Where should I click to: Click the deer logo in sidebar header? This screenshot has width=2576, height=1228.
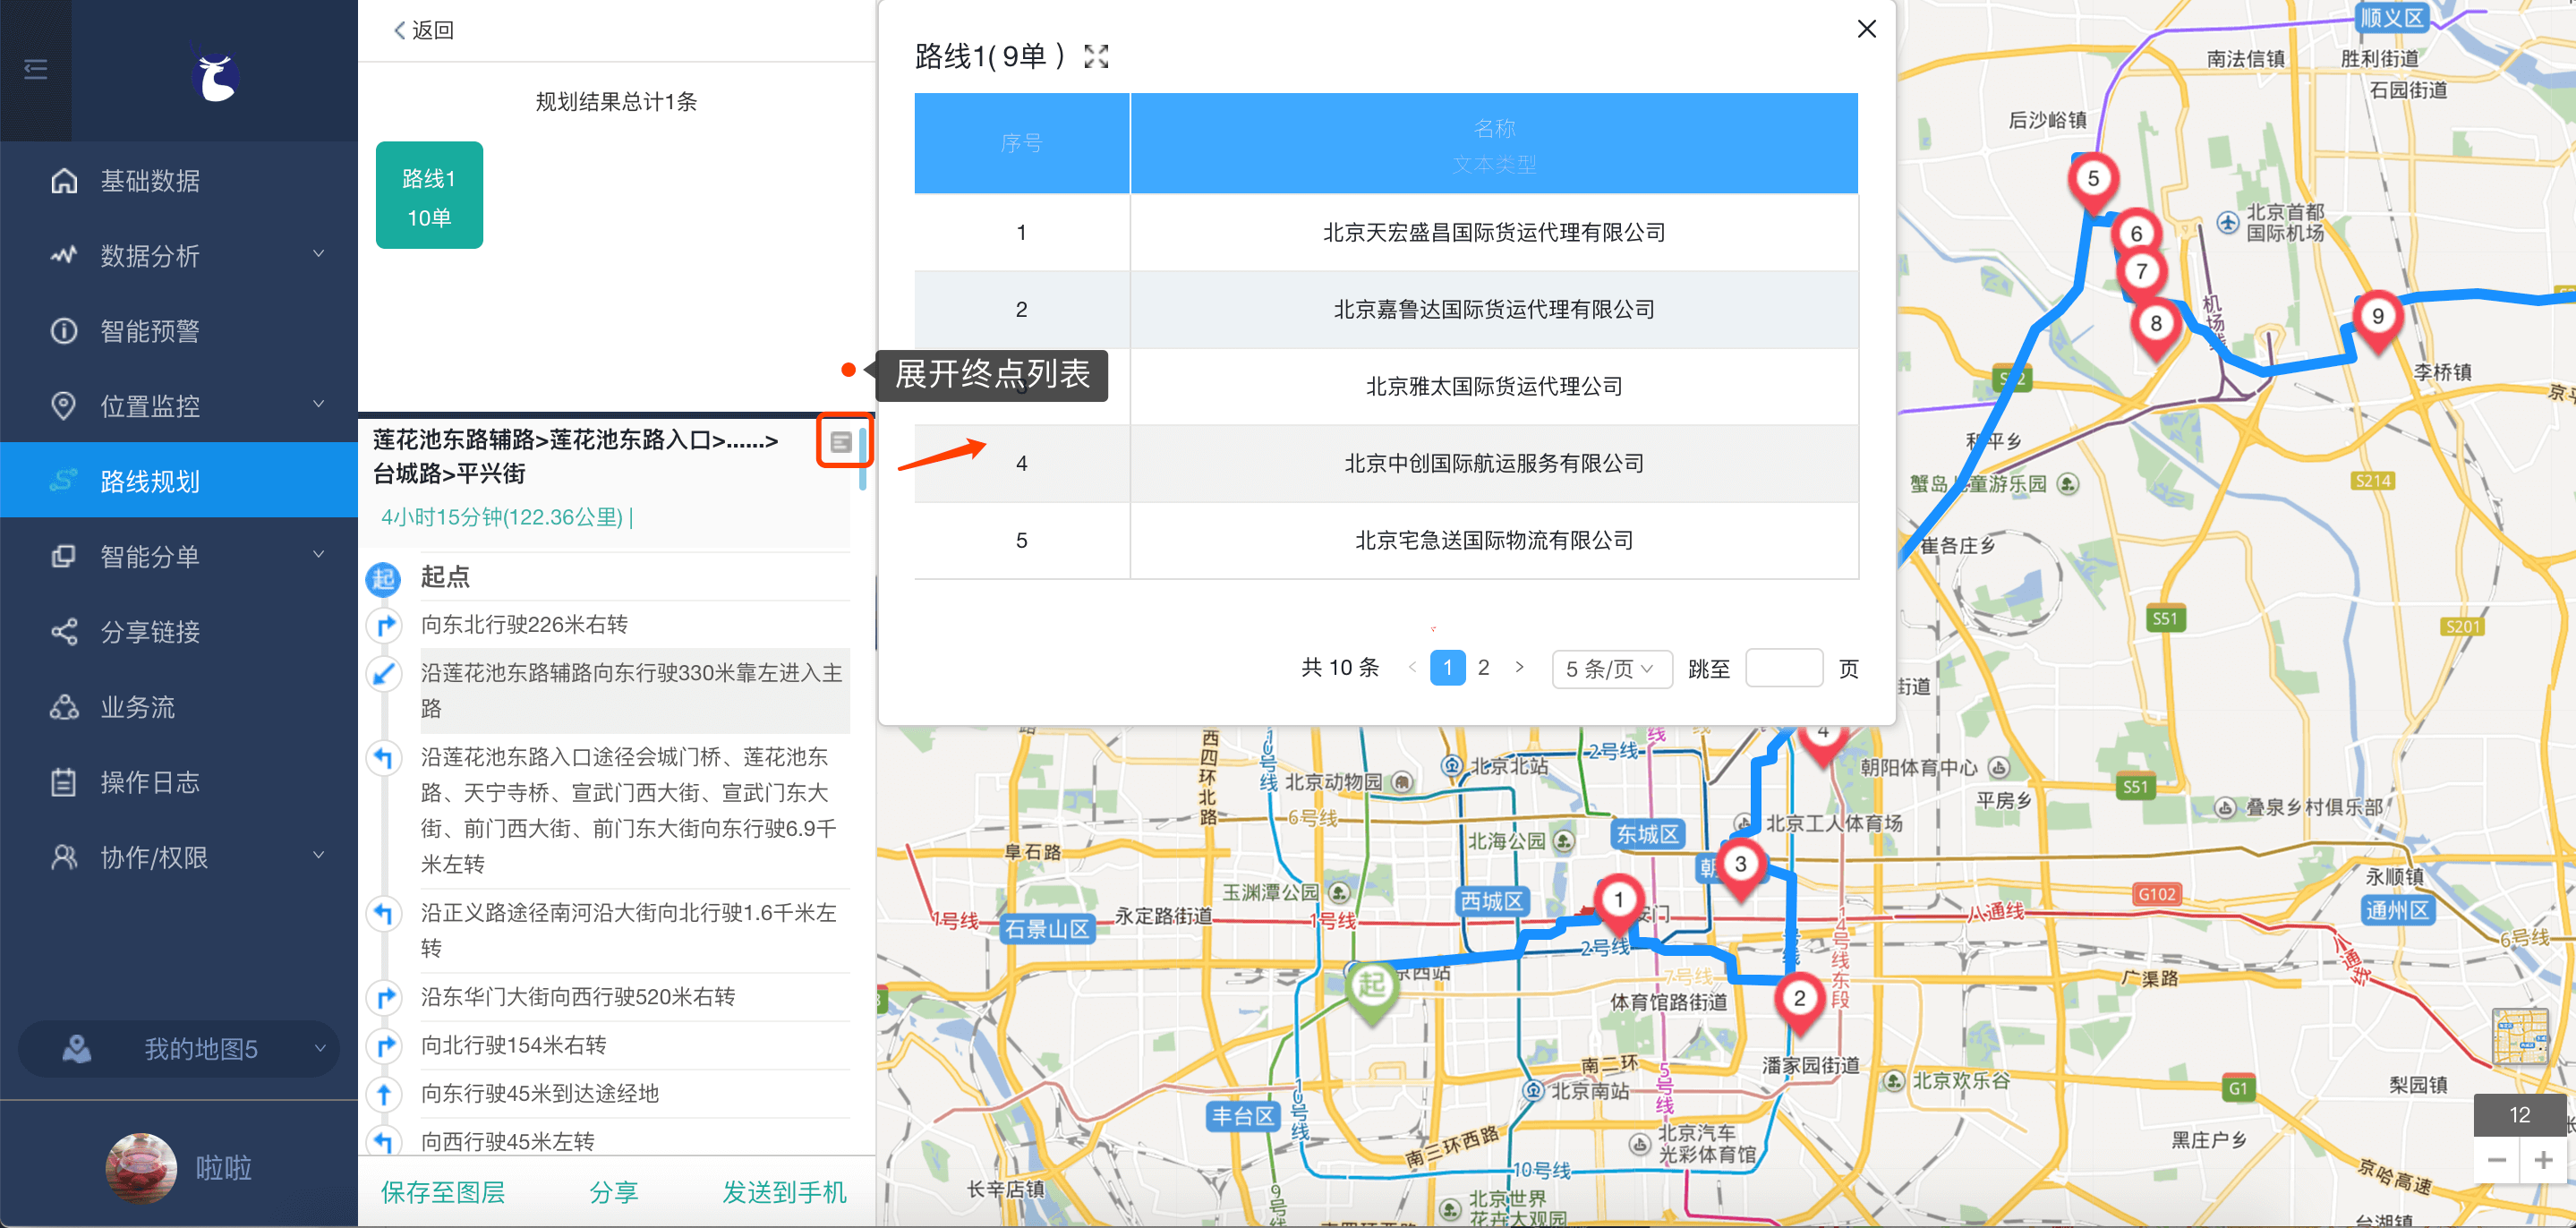pos(216,76)
